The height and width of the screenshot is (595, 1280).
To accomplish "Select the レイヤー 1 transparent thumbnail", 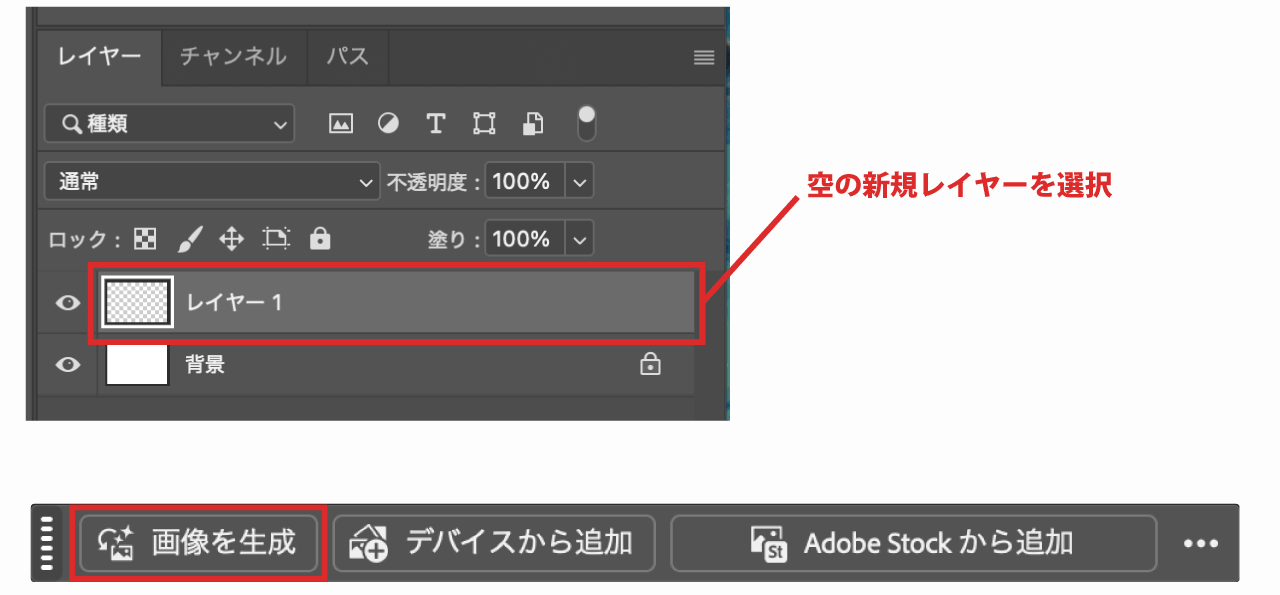I will (139, 301).
